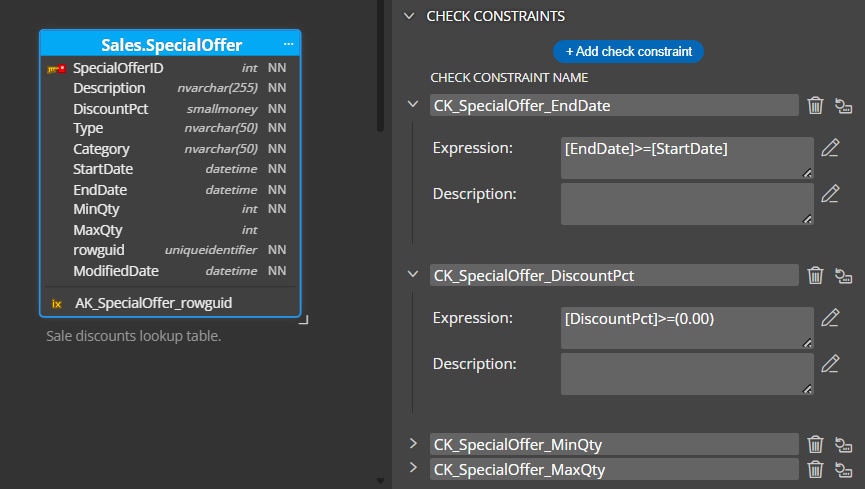Screen dimensions: 865x489
Task: Delete the CK_SpecialOffer_DiscountPct constraint
Action: pyautogui.click(x=815, y=275)
